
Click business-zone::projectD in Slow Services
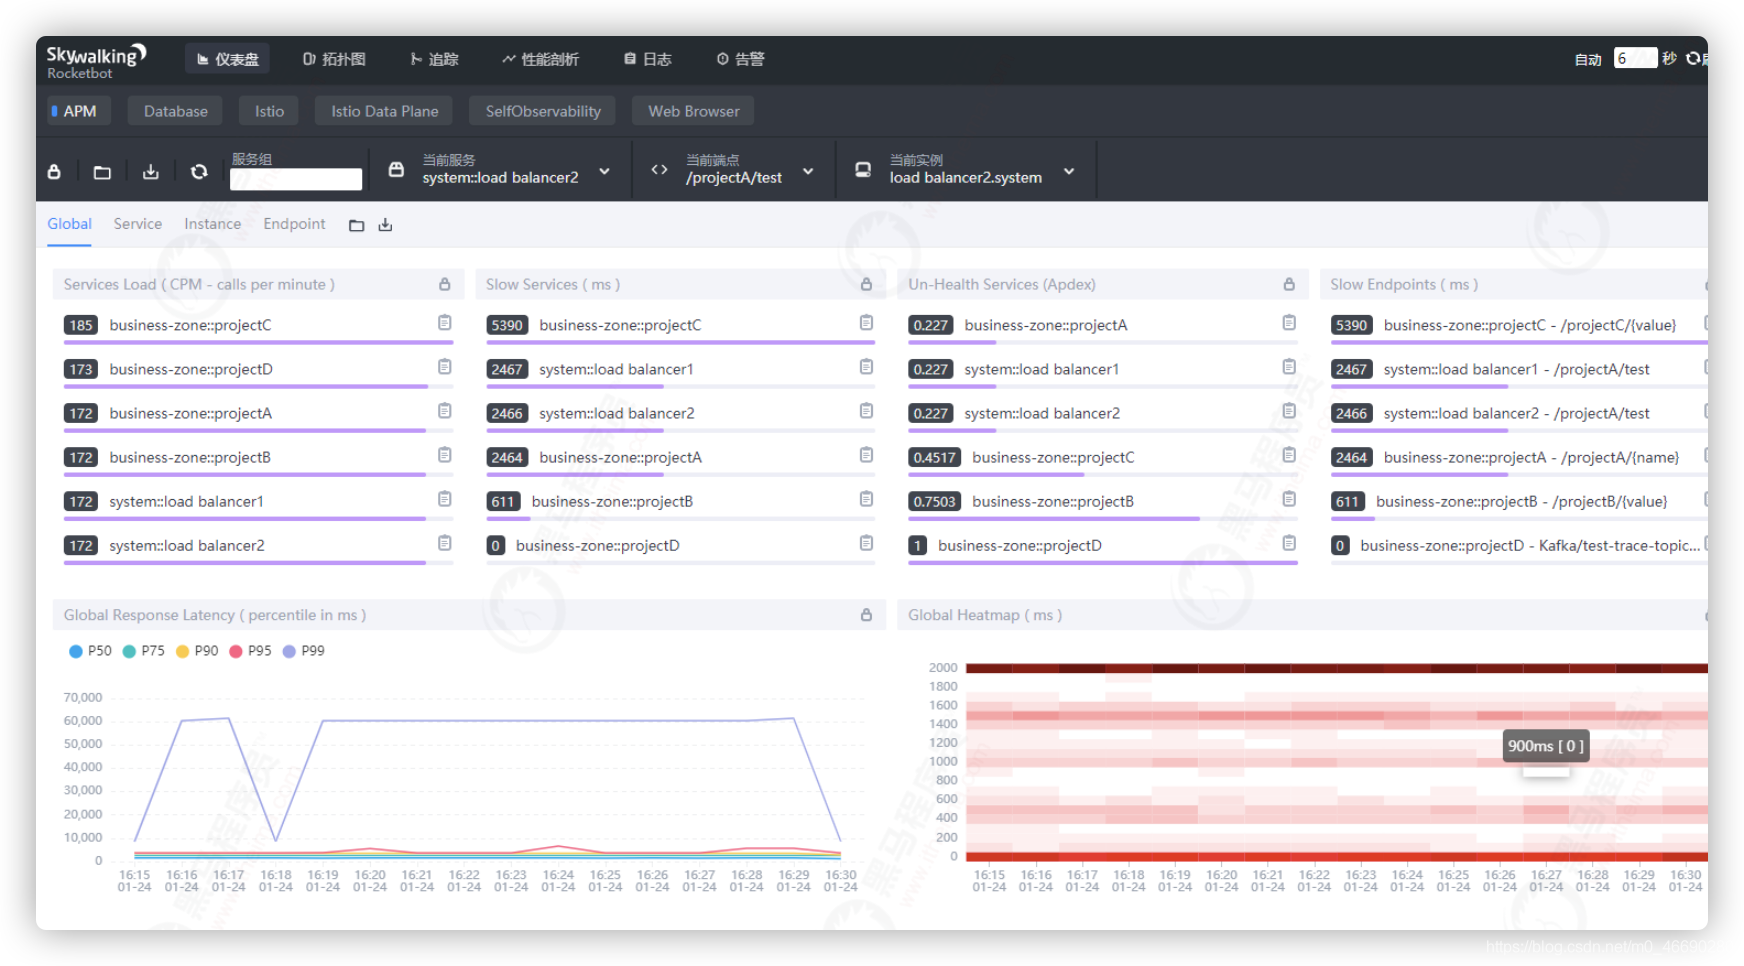coord(597,545)
